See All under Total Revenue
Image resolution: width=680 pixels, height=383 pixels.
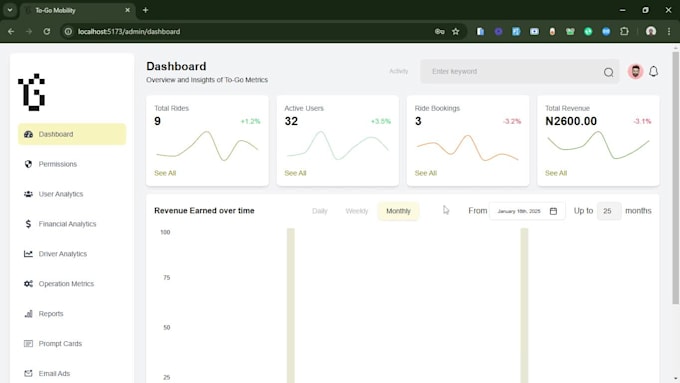tap(556, 173)
